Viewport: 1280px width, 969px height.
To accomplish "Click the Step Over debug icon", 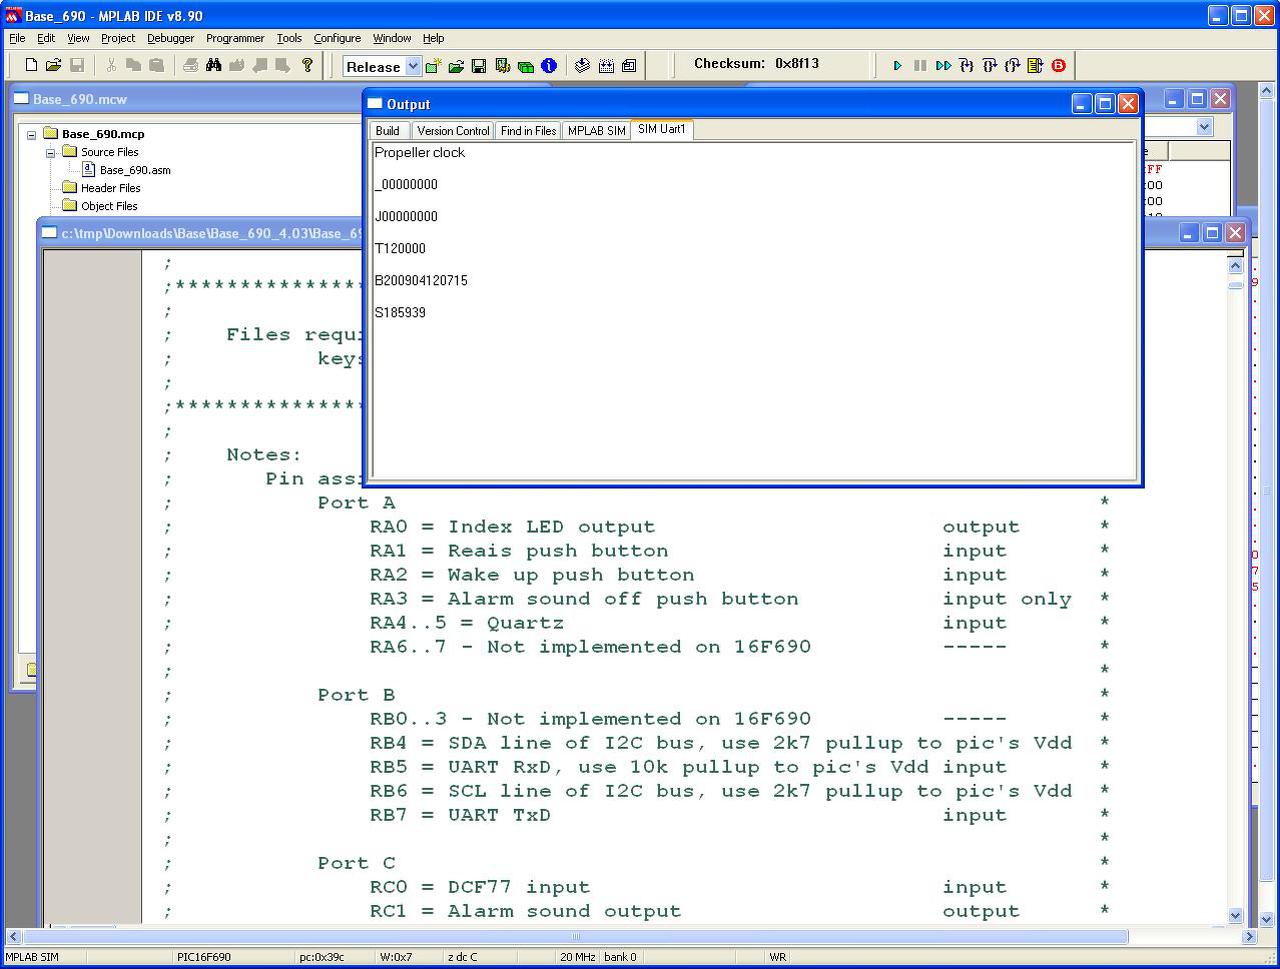I will (x=989, y=65).
